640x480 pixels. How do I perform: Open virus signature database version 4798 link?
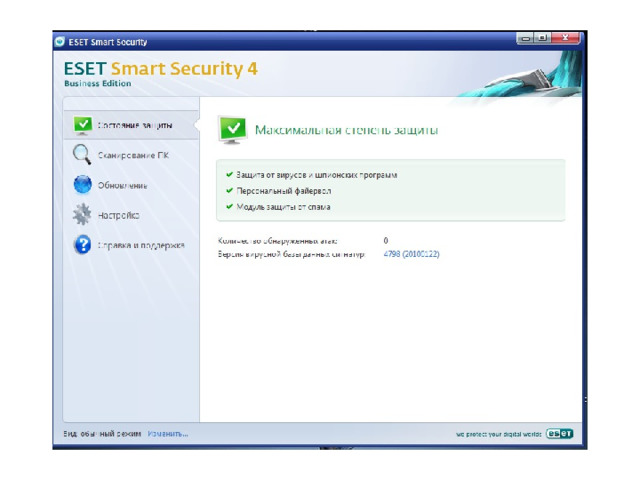(x=411, y=254)
